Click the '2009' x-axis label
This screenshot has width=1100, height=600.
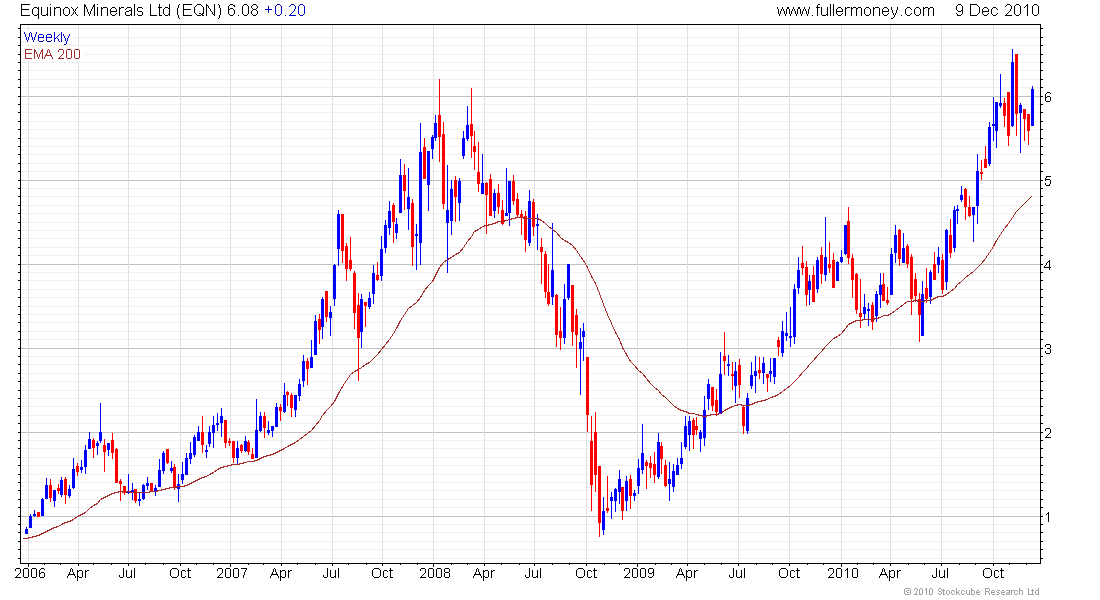point(639,573)
